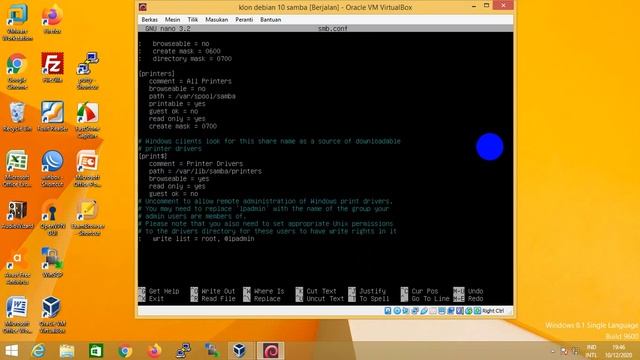Open the Bantuan menu
Image resolution: width=640 pixels, height=360 pixels.
pos(270,20)
